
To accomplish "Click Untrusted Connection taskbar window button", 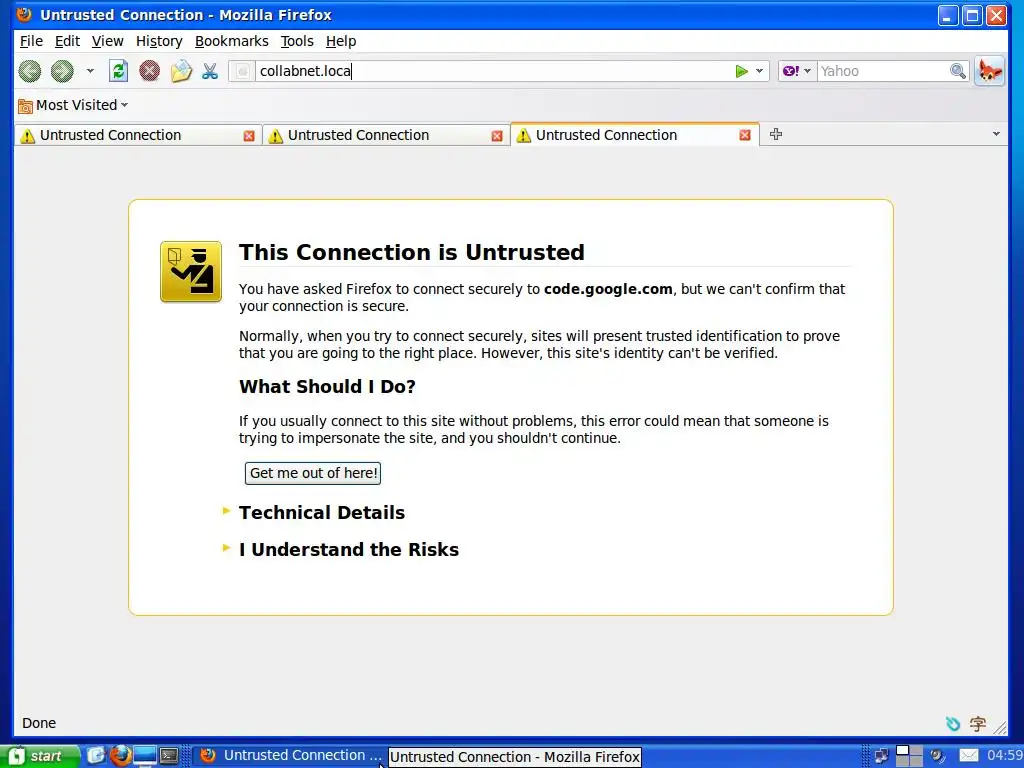I will [291, 756].
